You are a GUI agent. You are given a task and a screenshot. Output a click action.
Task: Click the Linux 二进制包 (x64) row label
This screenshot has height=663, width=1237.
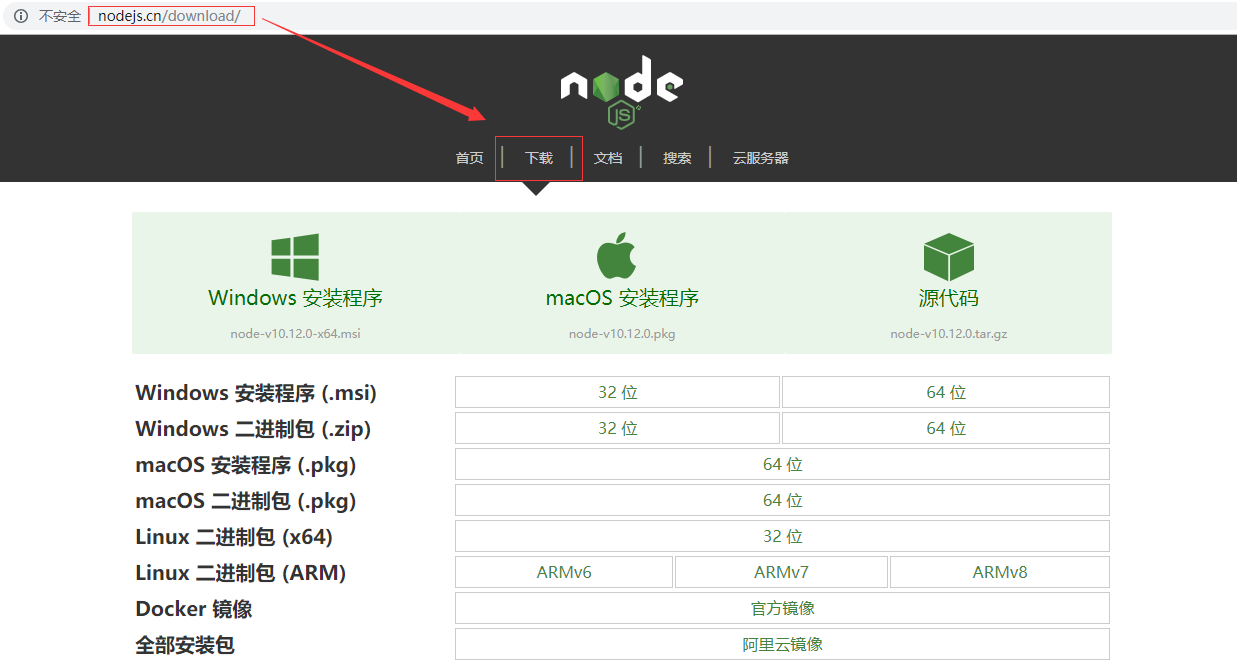coord(234,537)
